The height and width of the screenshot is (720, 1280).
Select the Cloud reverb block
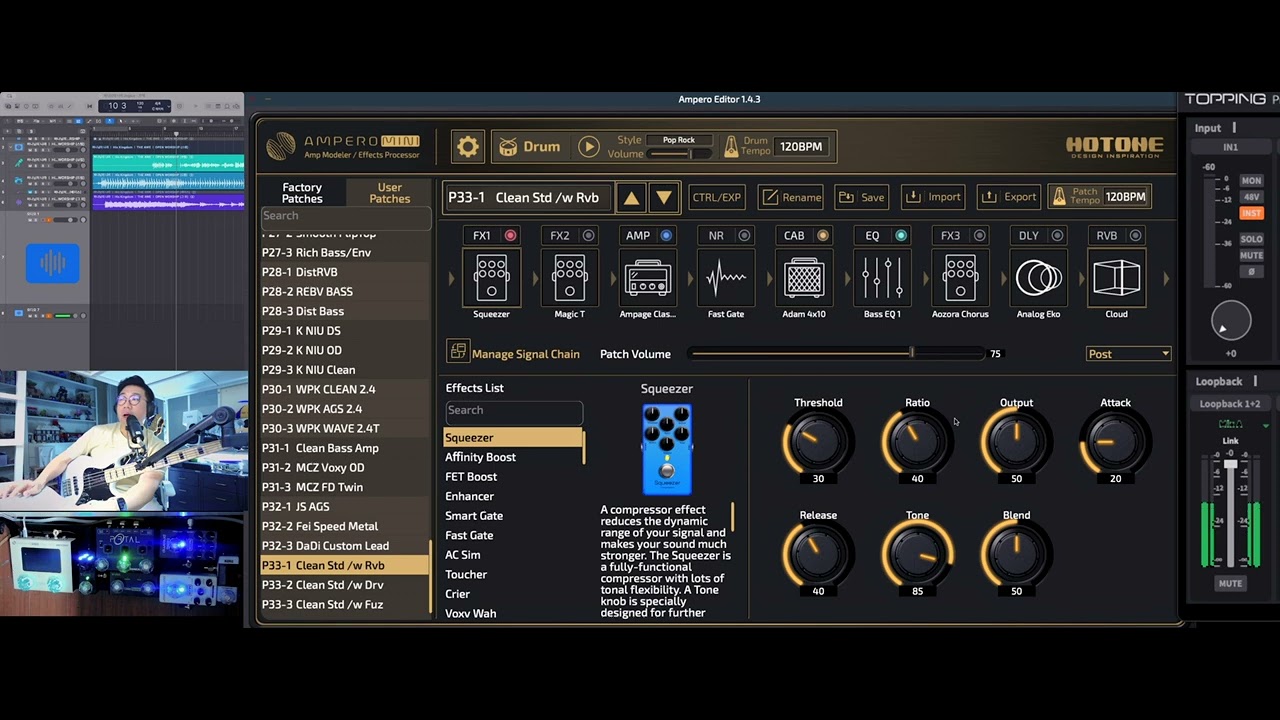pyautogui.click(x=1116, y=278)
